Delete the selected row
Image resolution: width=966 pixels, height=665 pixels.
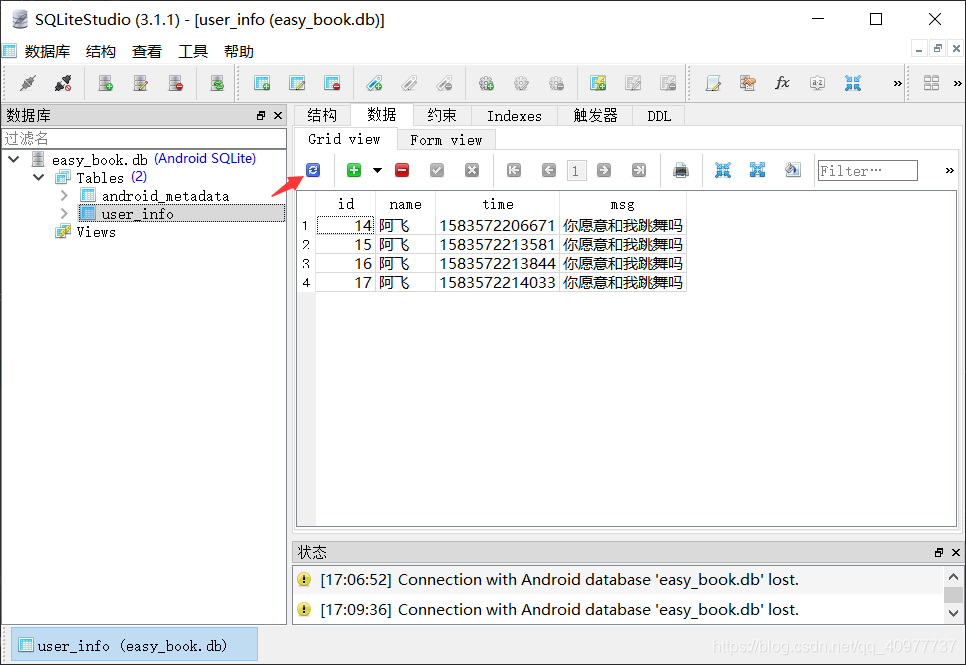pyautogui.click(x=403, y=170)
